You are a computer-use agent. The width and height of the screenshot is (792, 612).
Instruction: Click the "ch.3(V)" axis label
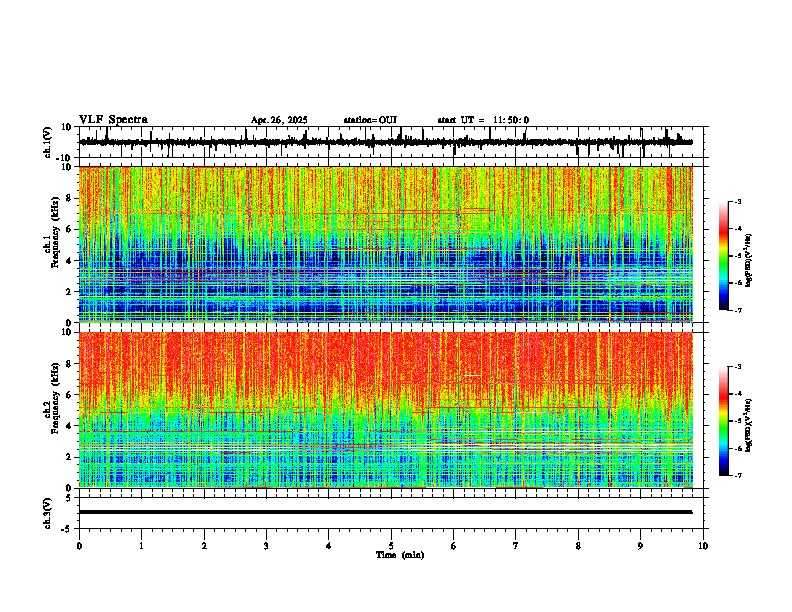click(x=48, y=513)
